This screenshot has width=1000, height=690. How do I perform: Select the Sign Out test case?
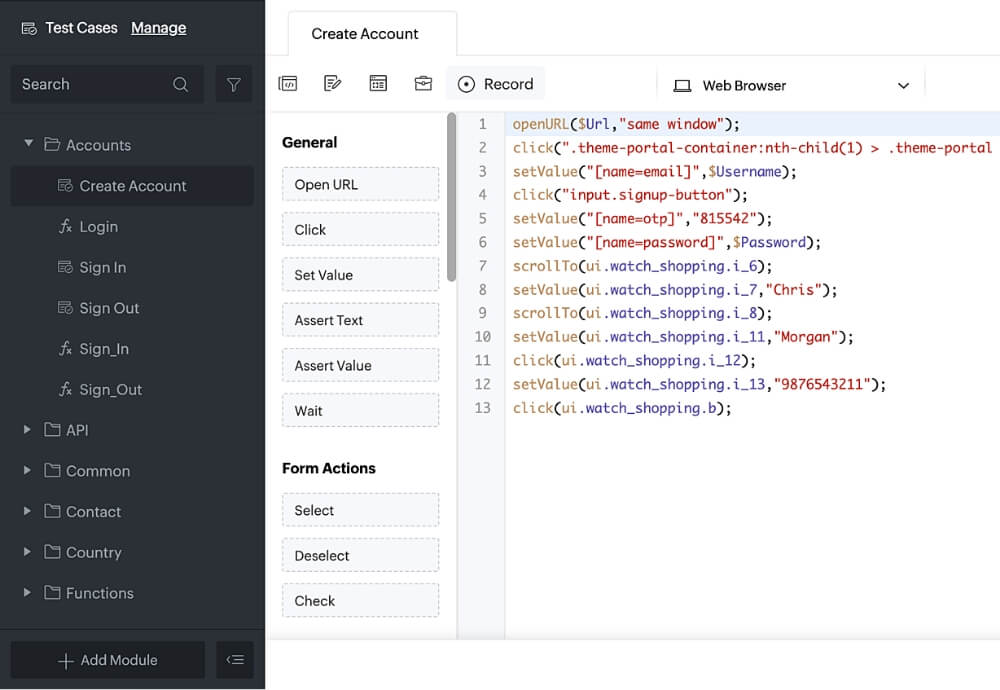109,308
